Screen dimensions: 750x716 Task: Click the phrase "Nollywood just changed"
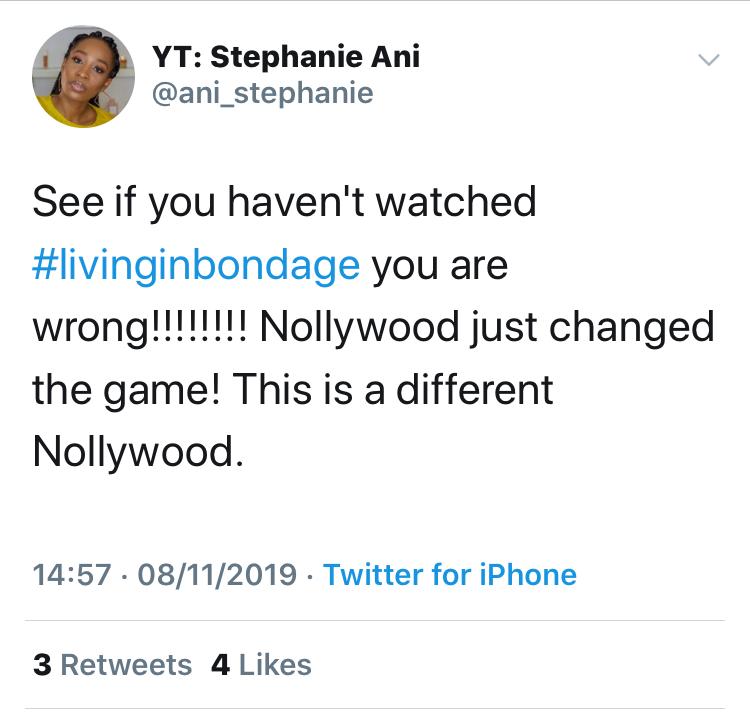pos(487,327)
